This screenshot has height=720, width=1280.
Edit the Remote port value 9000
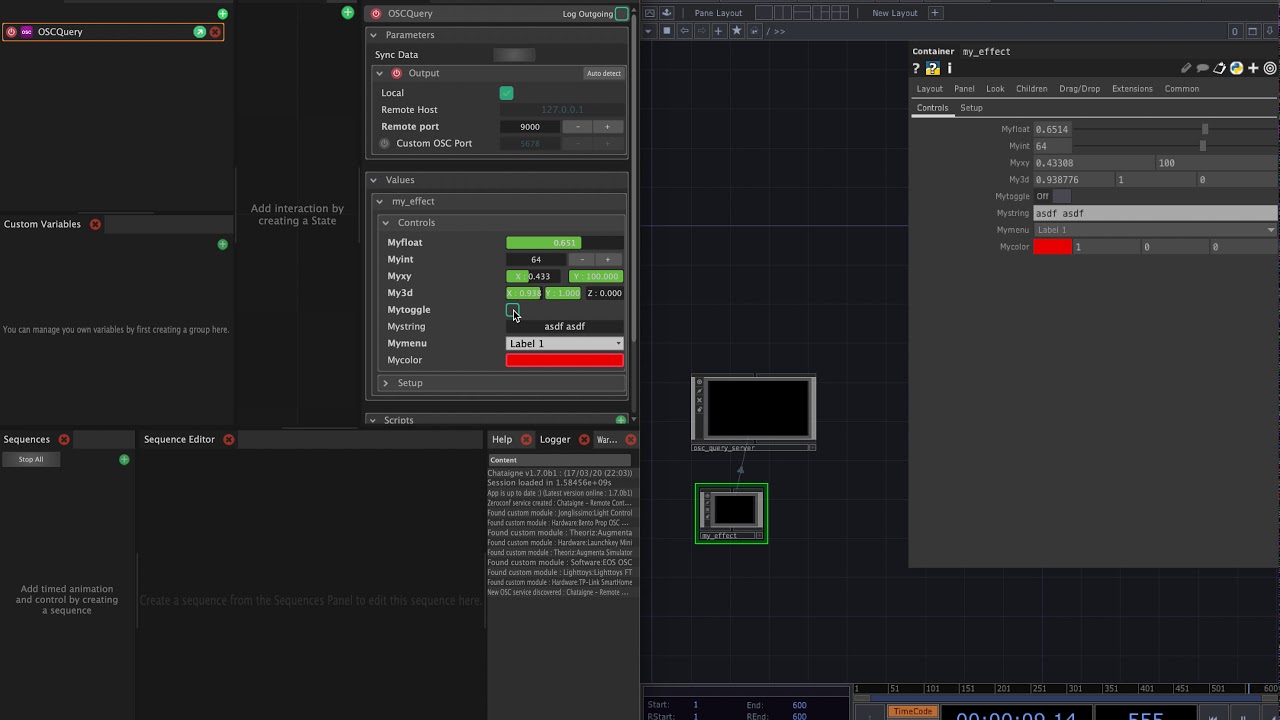pyautogui.click(x=530, y=127)
